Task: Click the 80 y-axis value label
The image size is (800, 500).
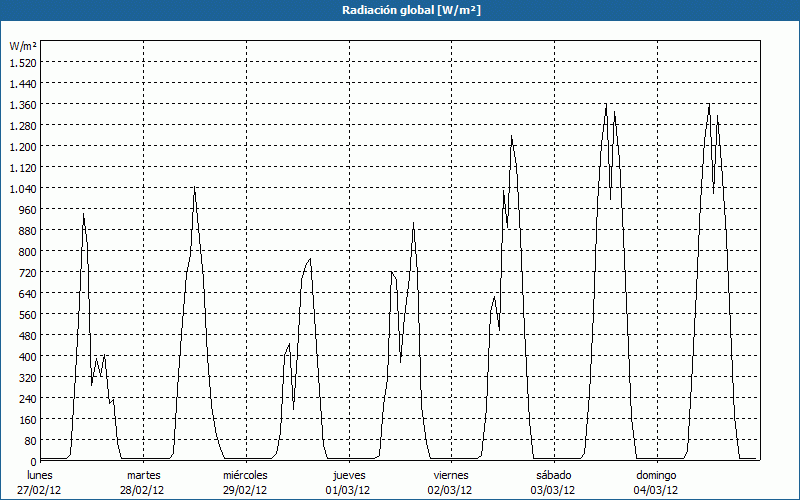Action: click(x=27, y=440)
